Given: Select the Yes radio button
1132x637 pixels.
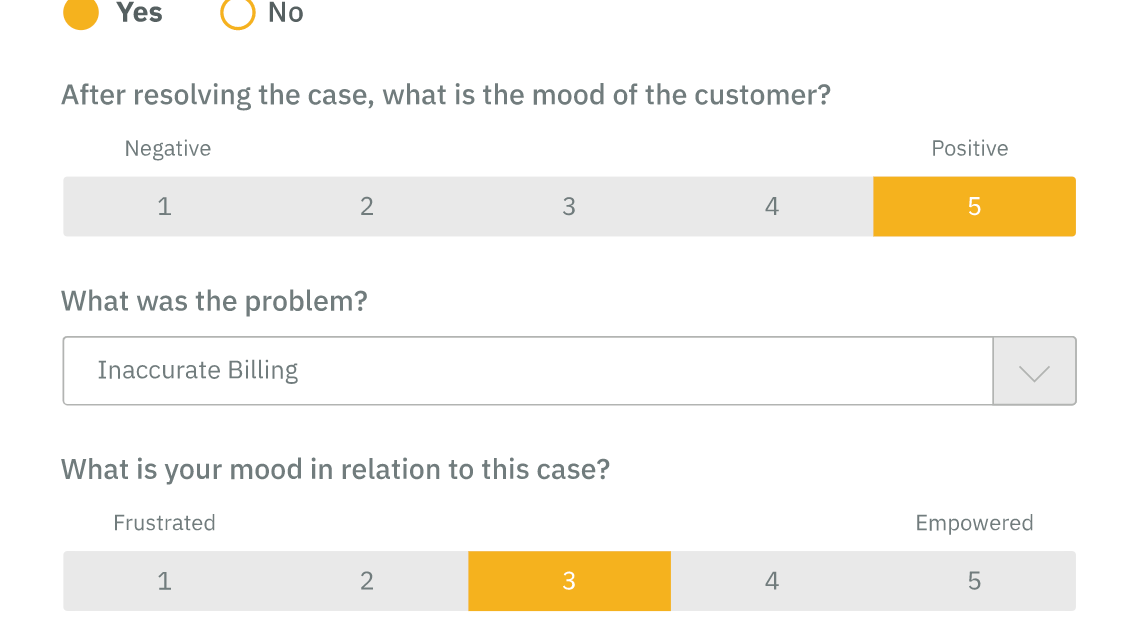Looking at the screenshot, I should (x=81, y=14).
